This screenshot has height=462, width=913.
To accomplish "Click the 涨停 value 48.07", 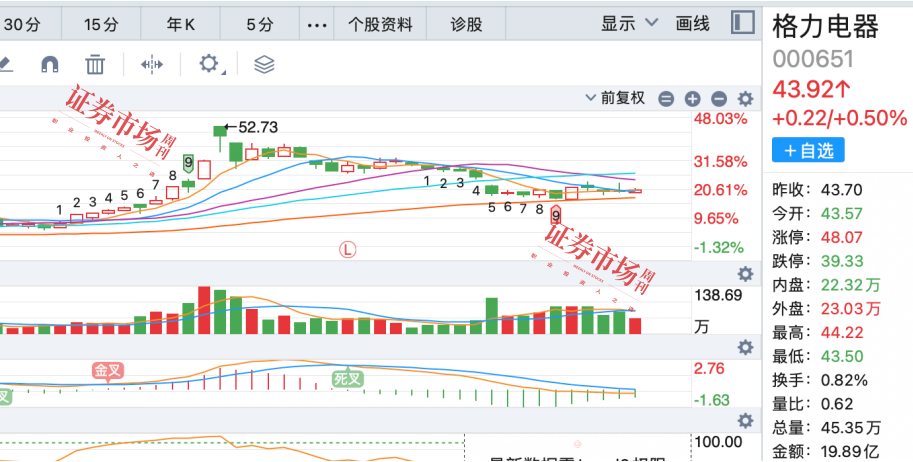I will pyautogui.click(x=842, y=237).
